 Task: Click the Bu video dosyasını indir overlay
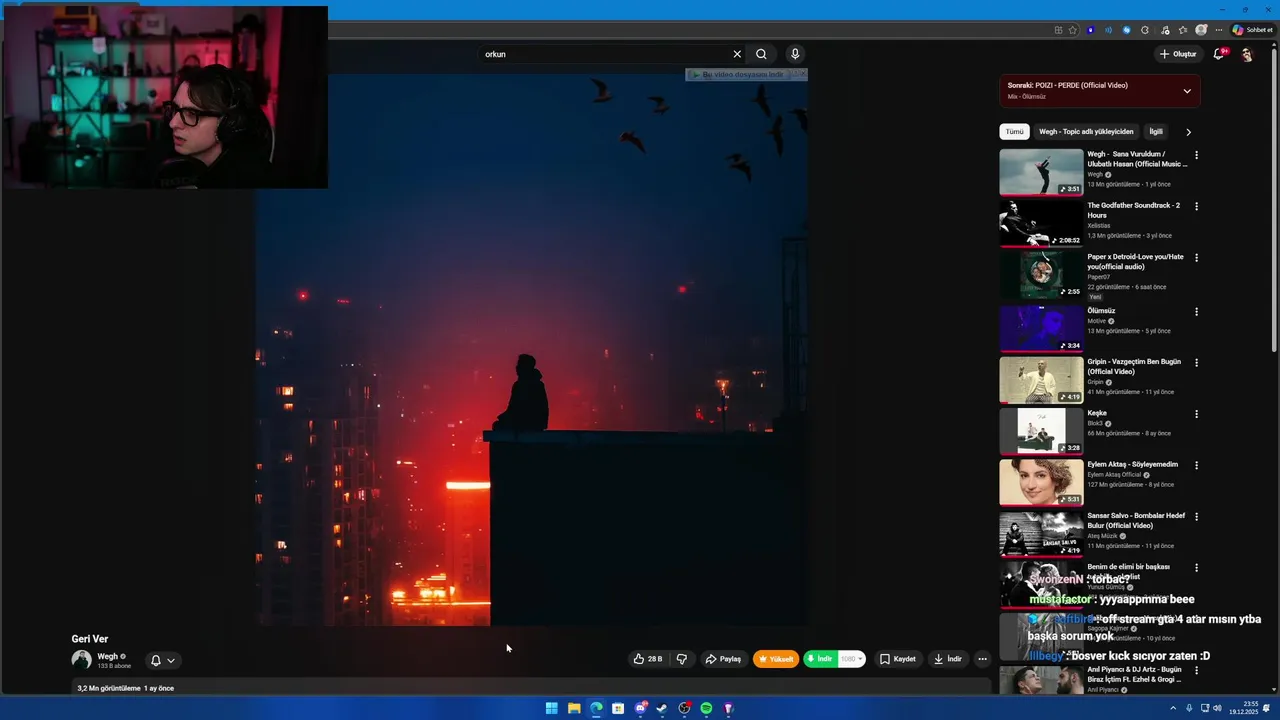(746, 75)
